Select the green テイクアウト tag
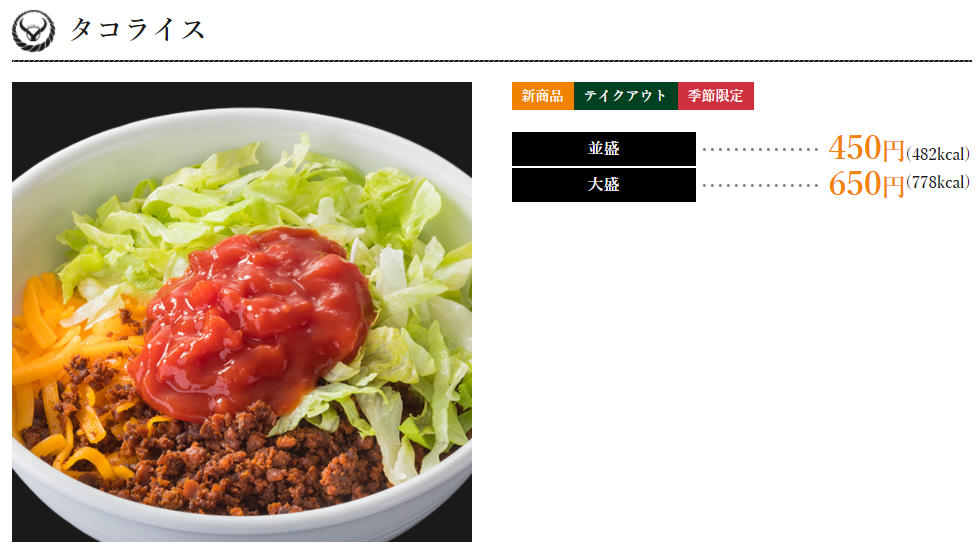 tap(626, 96)
